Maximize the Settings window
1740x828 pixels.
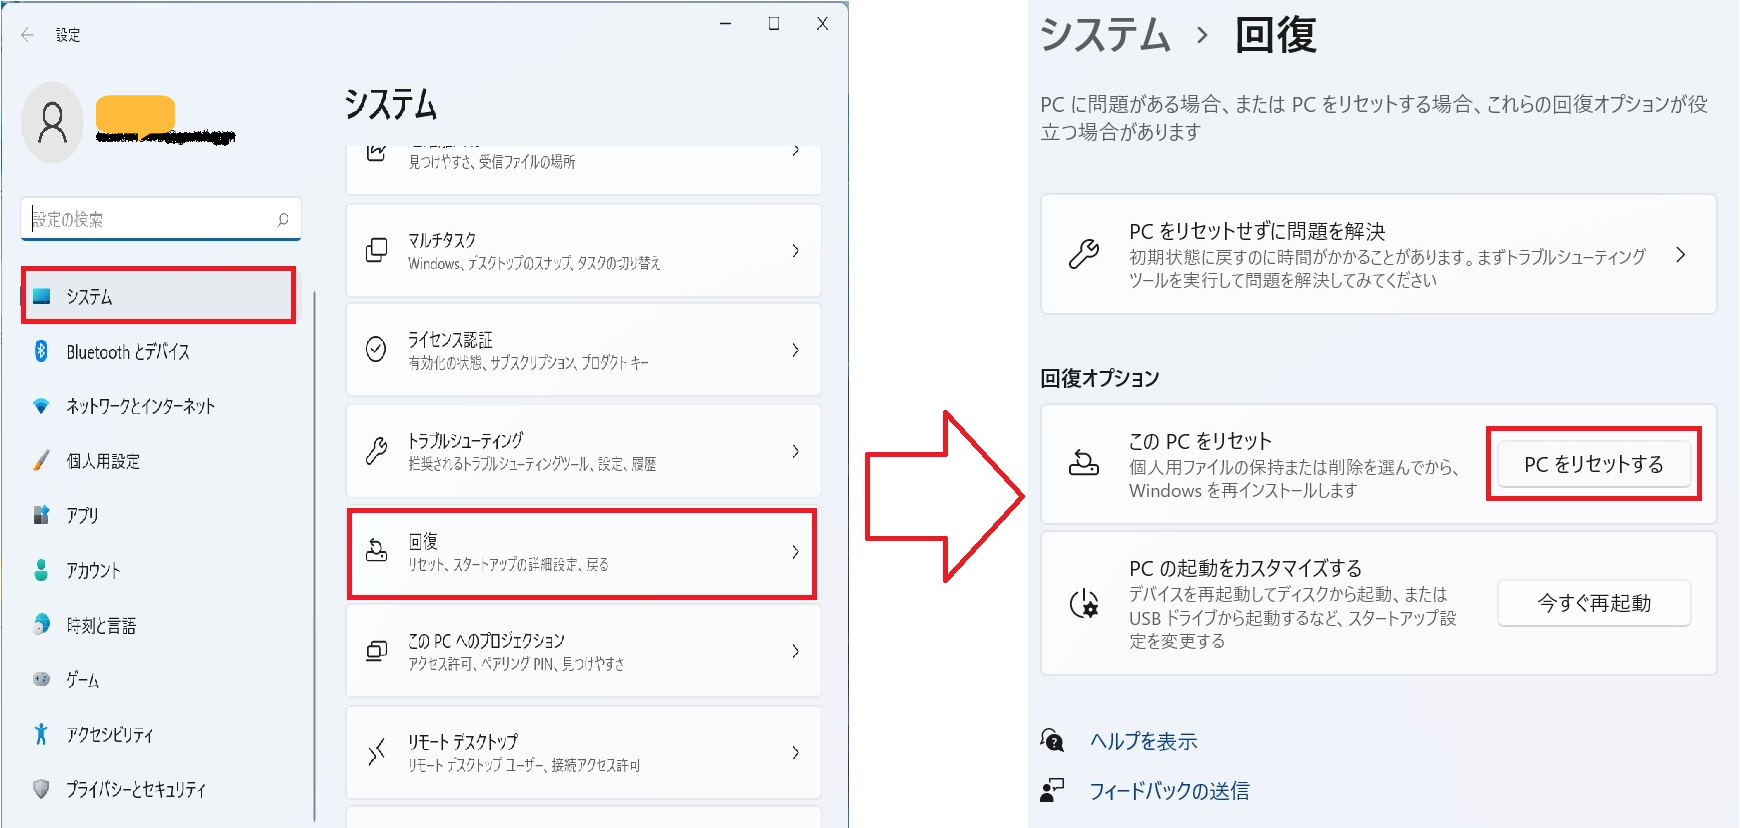point(774,23)
